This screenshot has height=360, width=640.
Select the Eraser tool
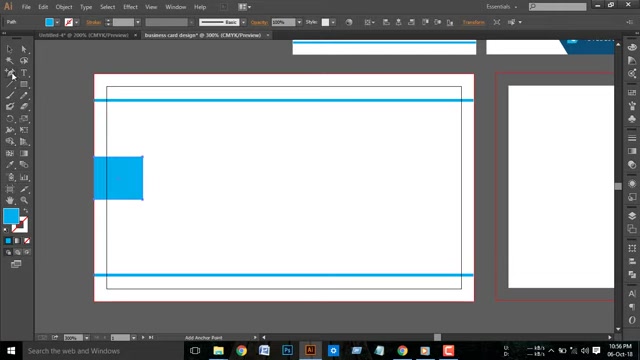24,107
